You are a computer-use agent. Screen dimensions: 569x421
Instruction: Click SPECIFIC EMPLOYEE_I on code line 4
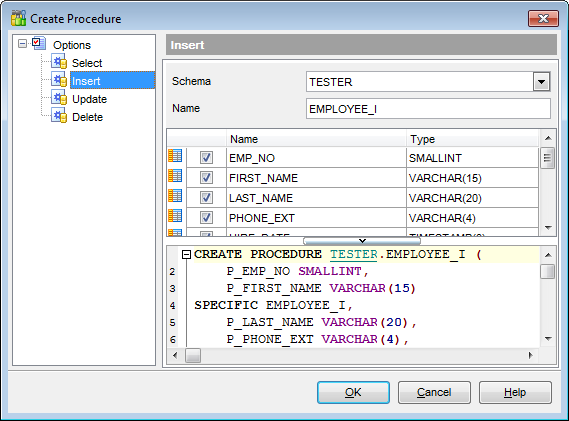coord(270,305)
